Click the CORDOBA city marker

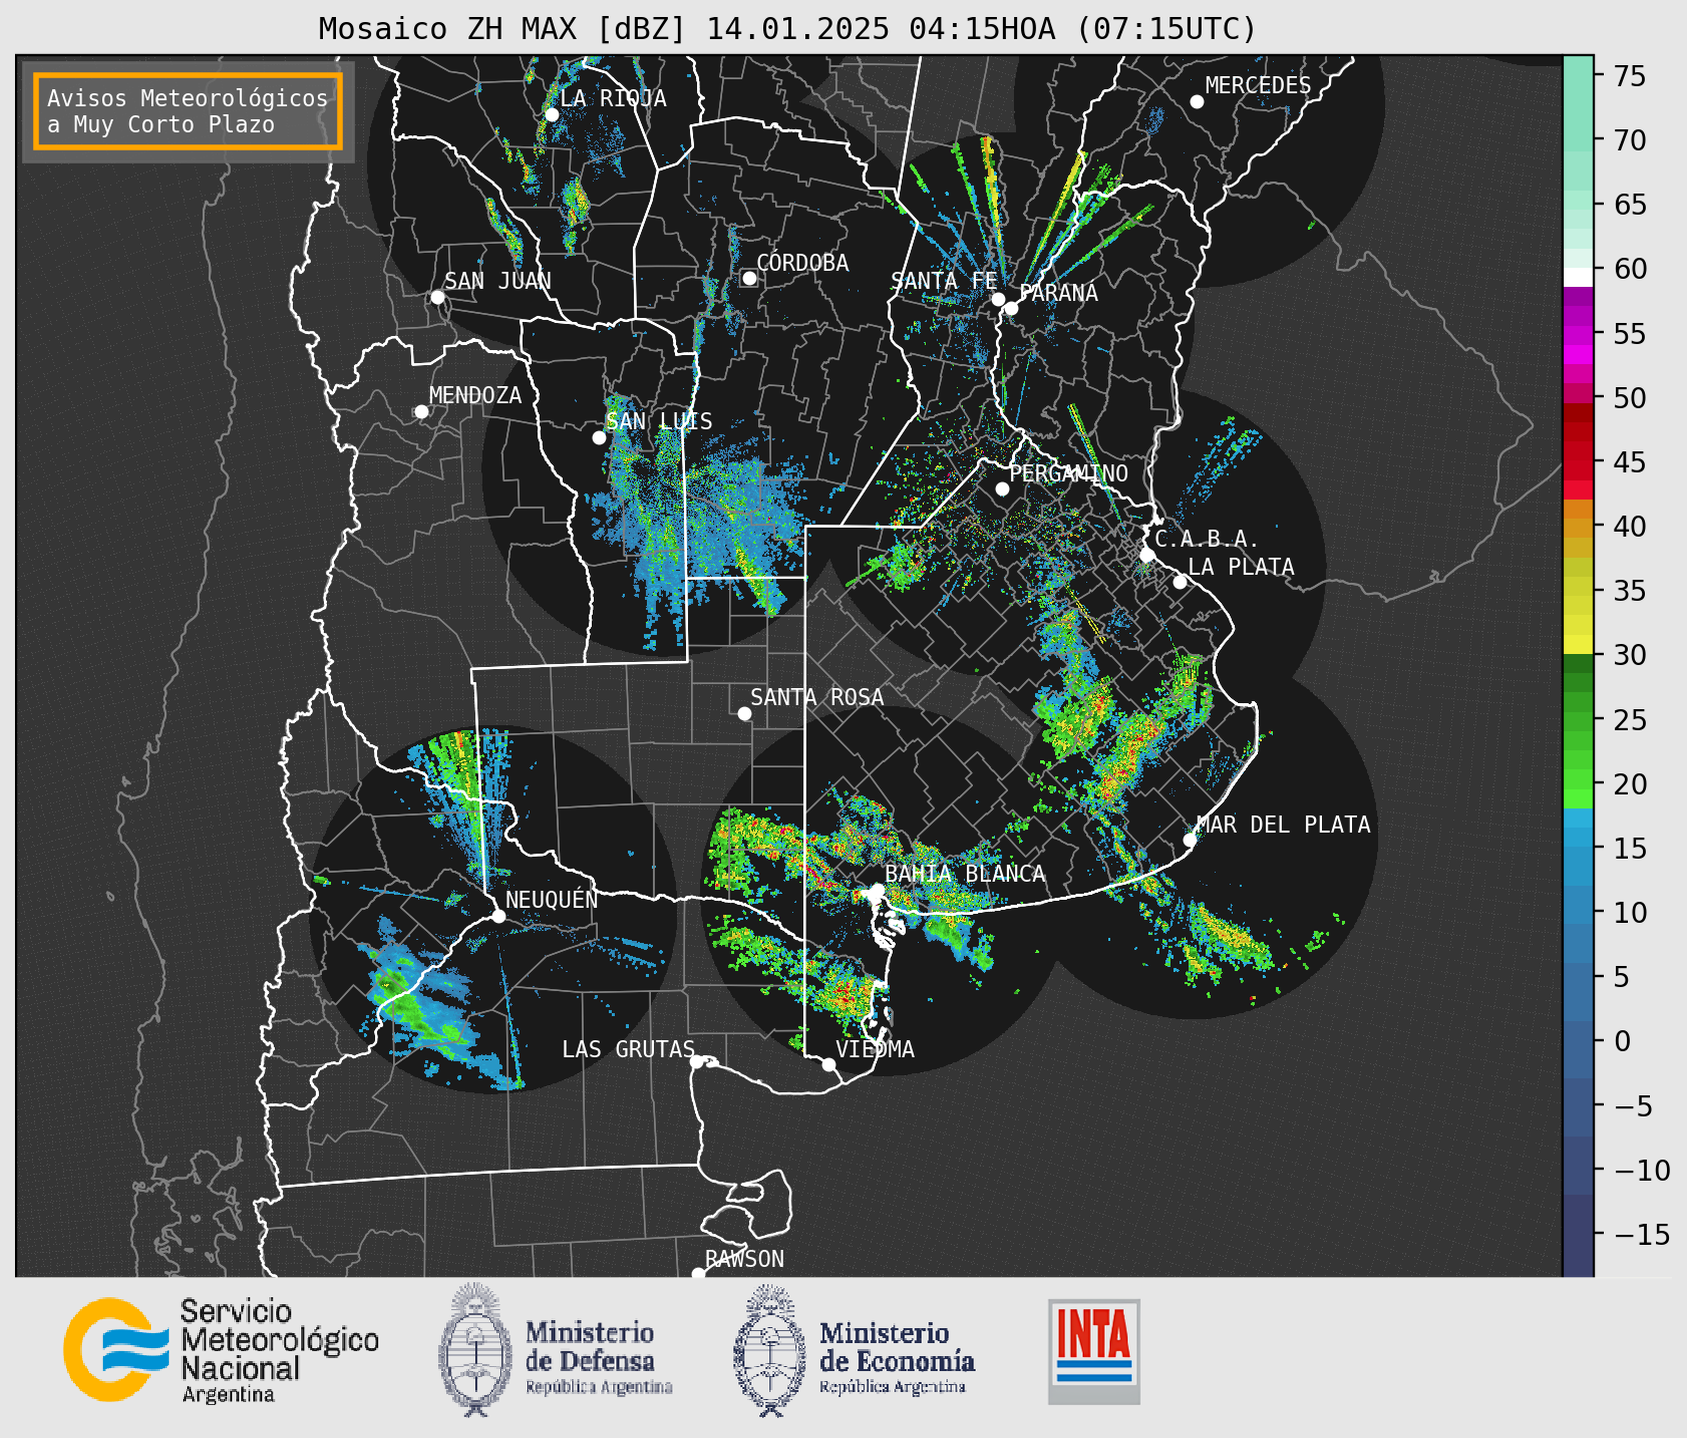(x=749, y=278)
